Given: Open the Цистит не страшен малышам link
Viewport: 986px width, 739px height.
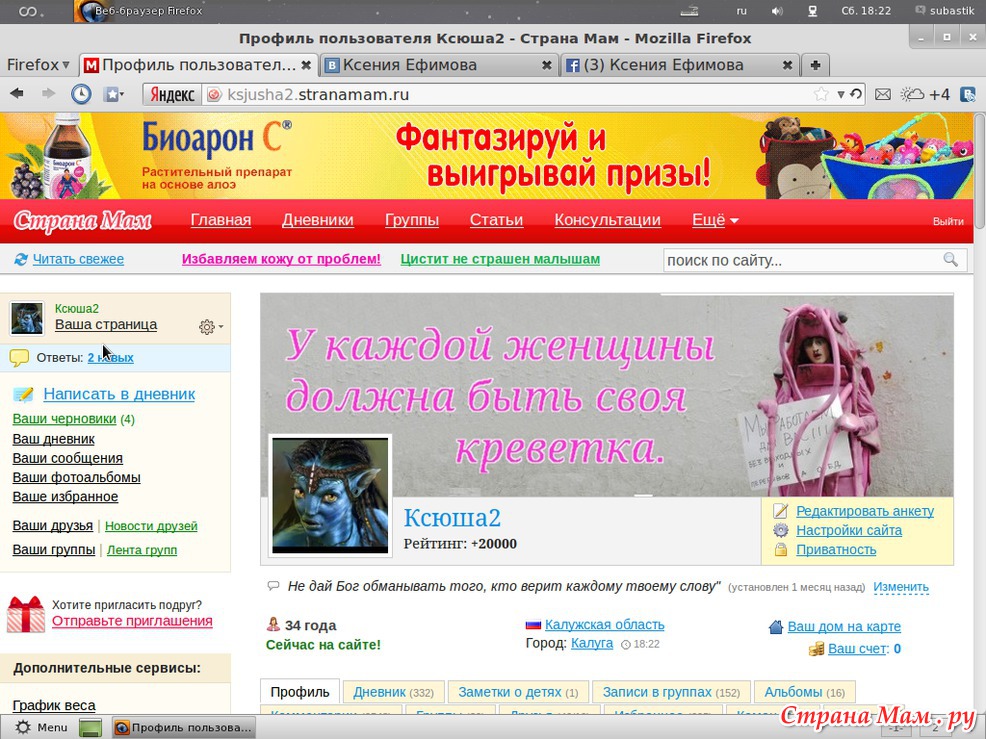Looking at the screenshot, I should tap(500, 259).
